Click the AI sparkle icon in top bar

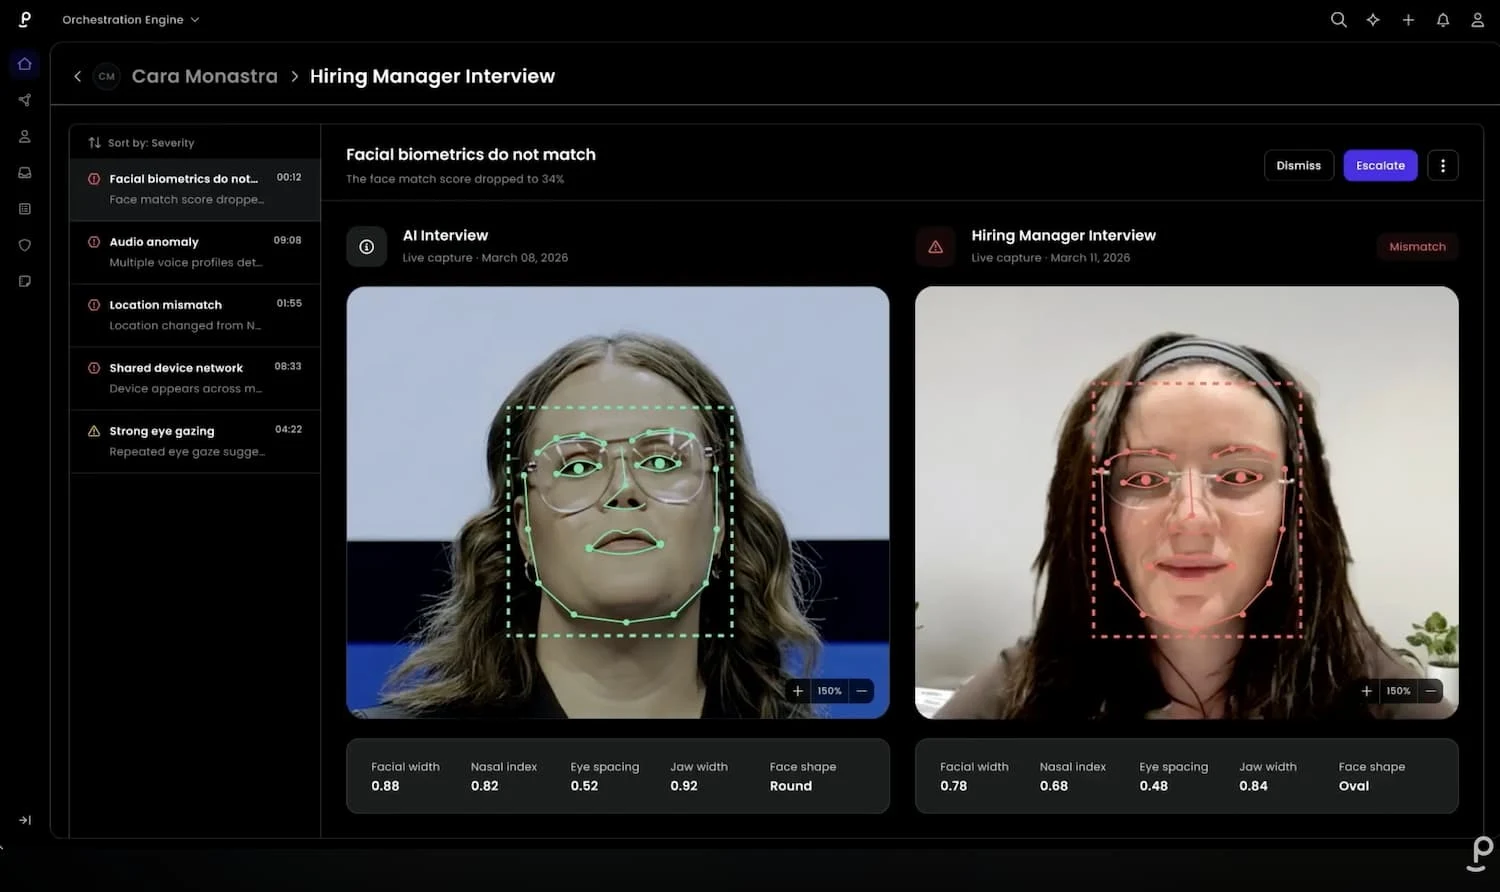[1373, 20]
